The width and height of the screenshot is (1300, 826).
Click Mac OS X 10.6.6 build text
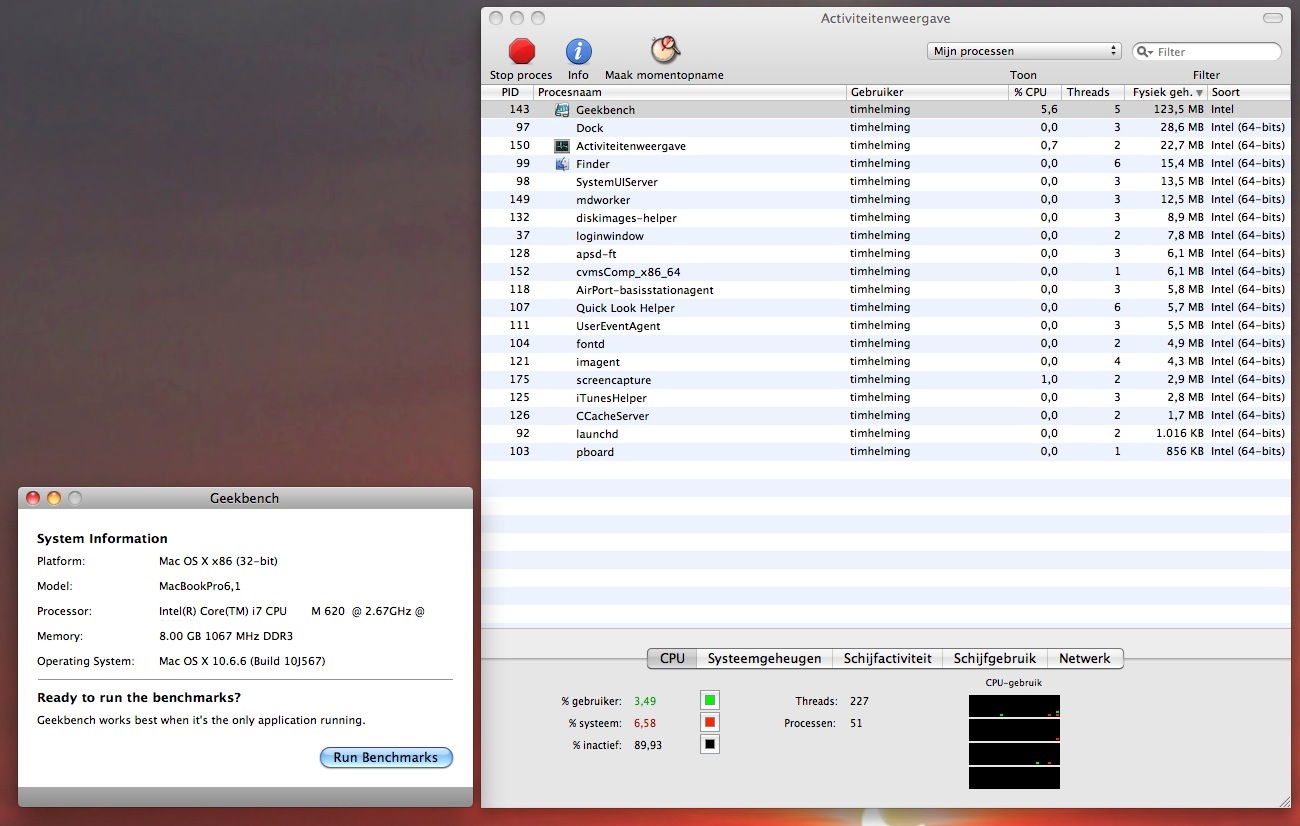pos(242,661)
